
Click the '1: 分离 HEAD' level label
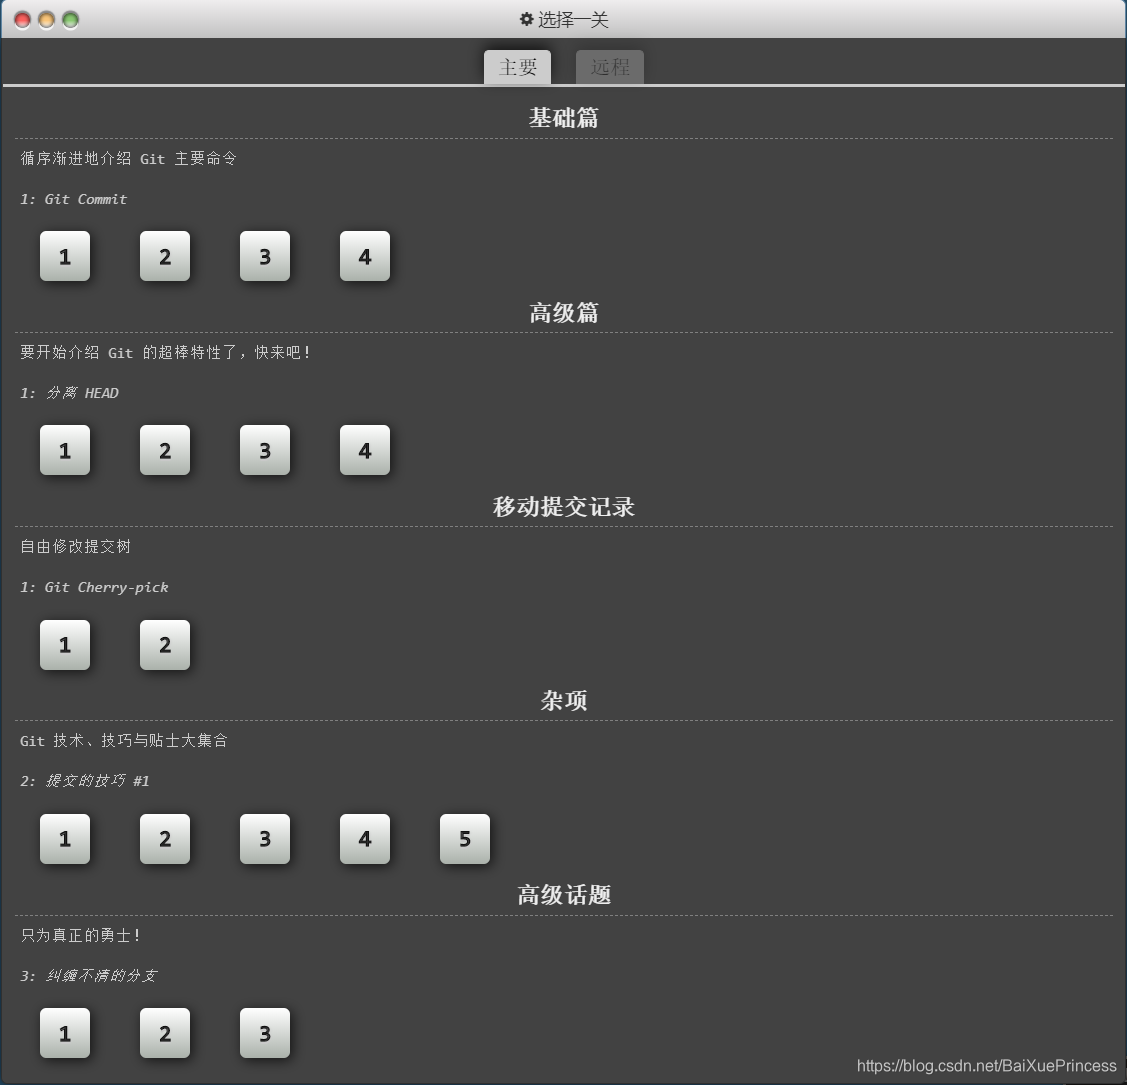click(69, 393)
